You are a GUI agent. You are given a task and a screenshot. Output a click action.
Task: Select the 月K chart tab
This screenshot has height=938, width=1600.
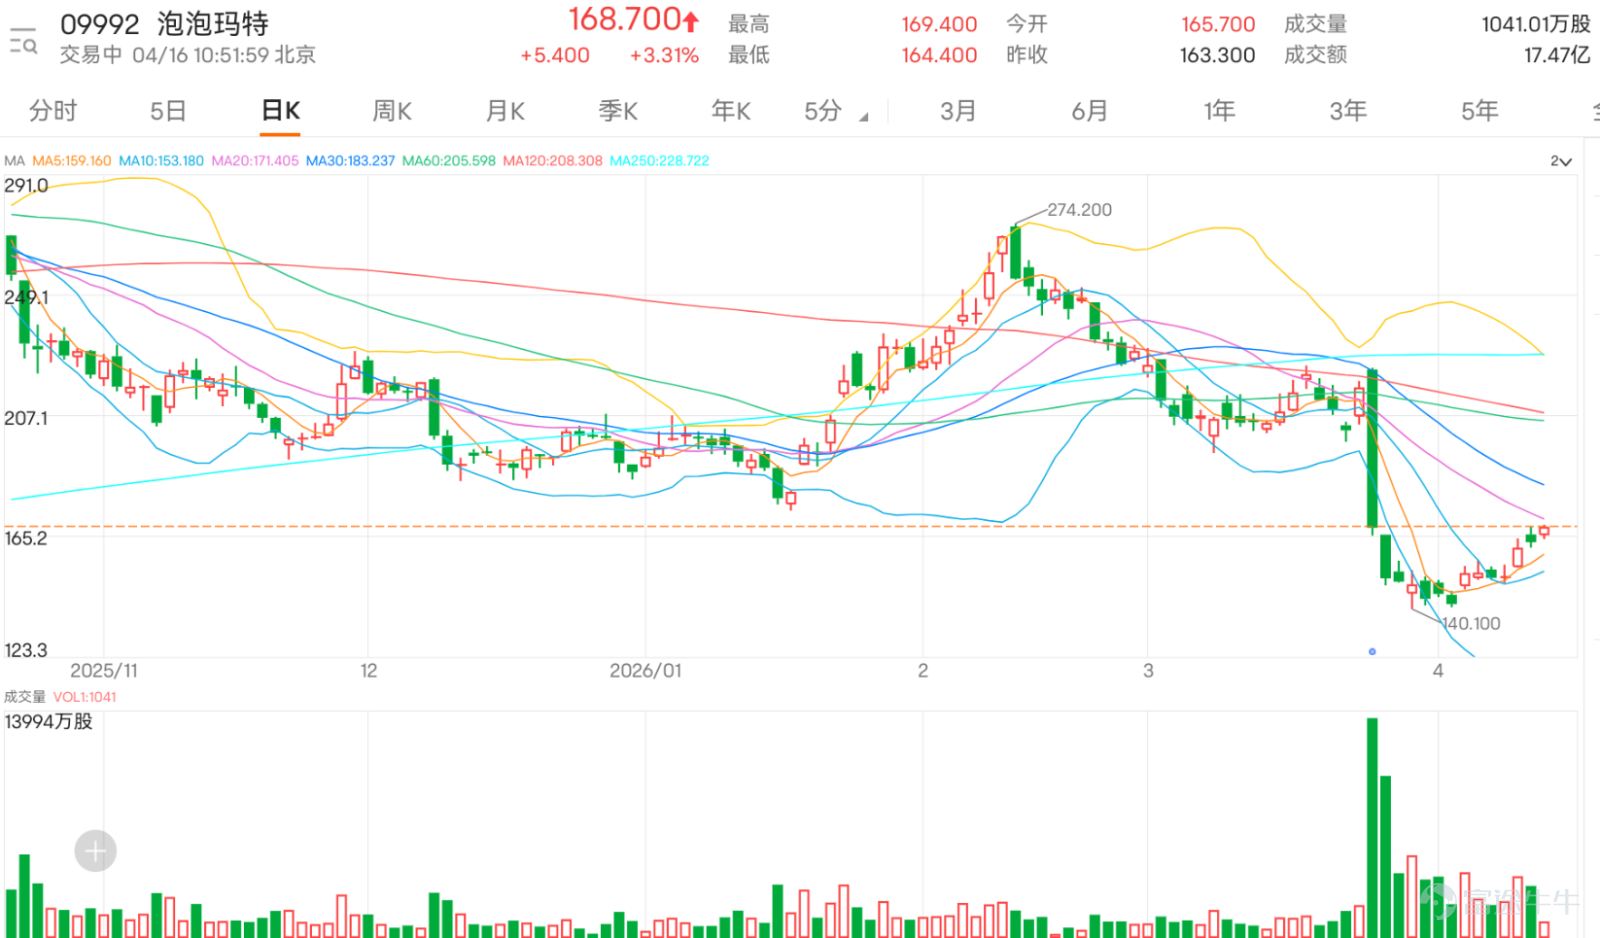click(x=505, y=111)
